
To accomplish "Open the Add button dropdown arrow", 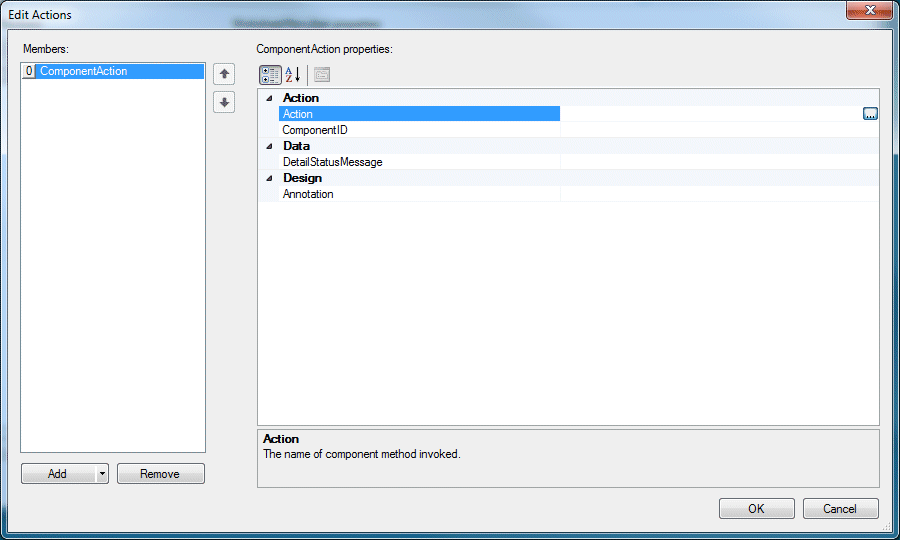I will pyautogui.click(x=102, y=474).
